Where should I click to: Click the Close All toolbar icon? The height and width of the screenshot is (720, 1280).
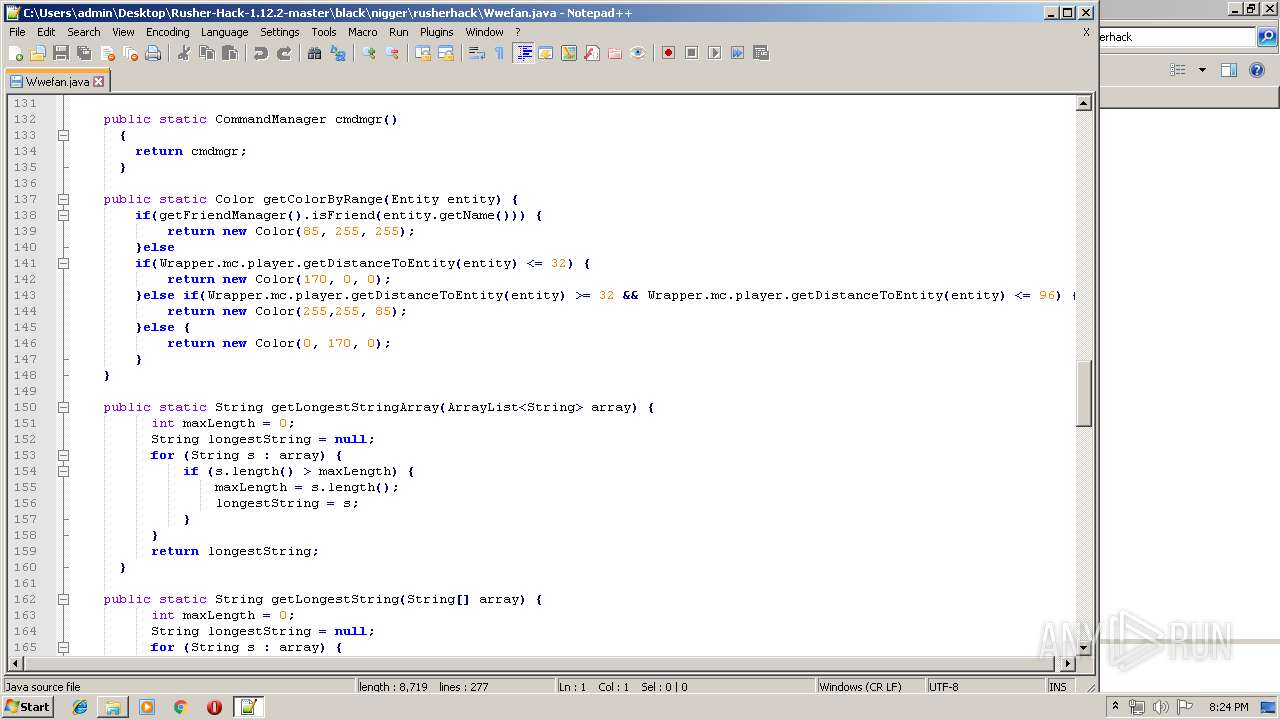(x=130, y=53)
